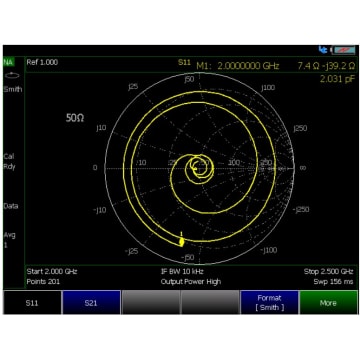Click the M1 2.0000000 GHz marker readout
The width and height of the screenshot is (360, 360).
[x=237, y=66]
